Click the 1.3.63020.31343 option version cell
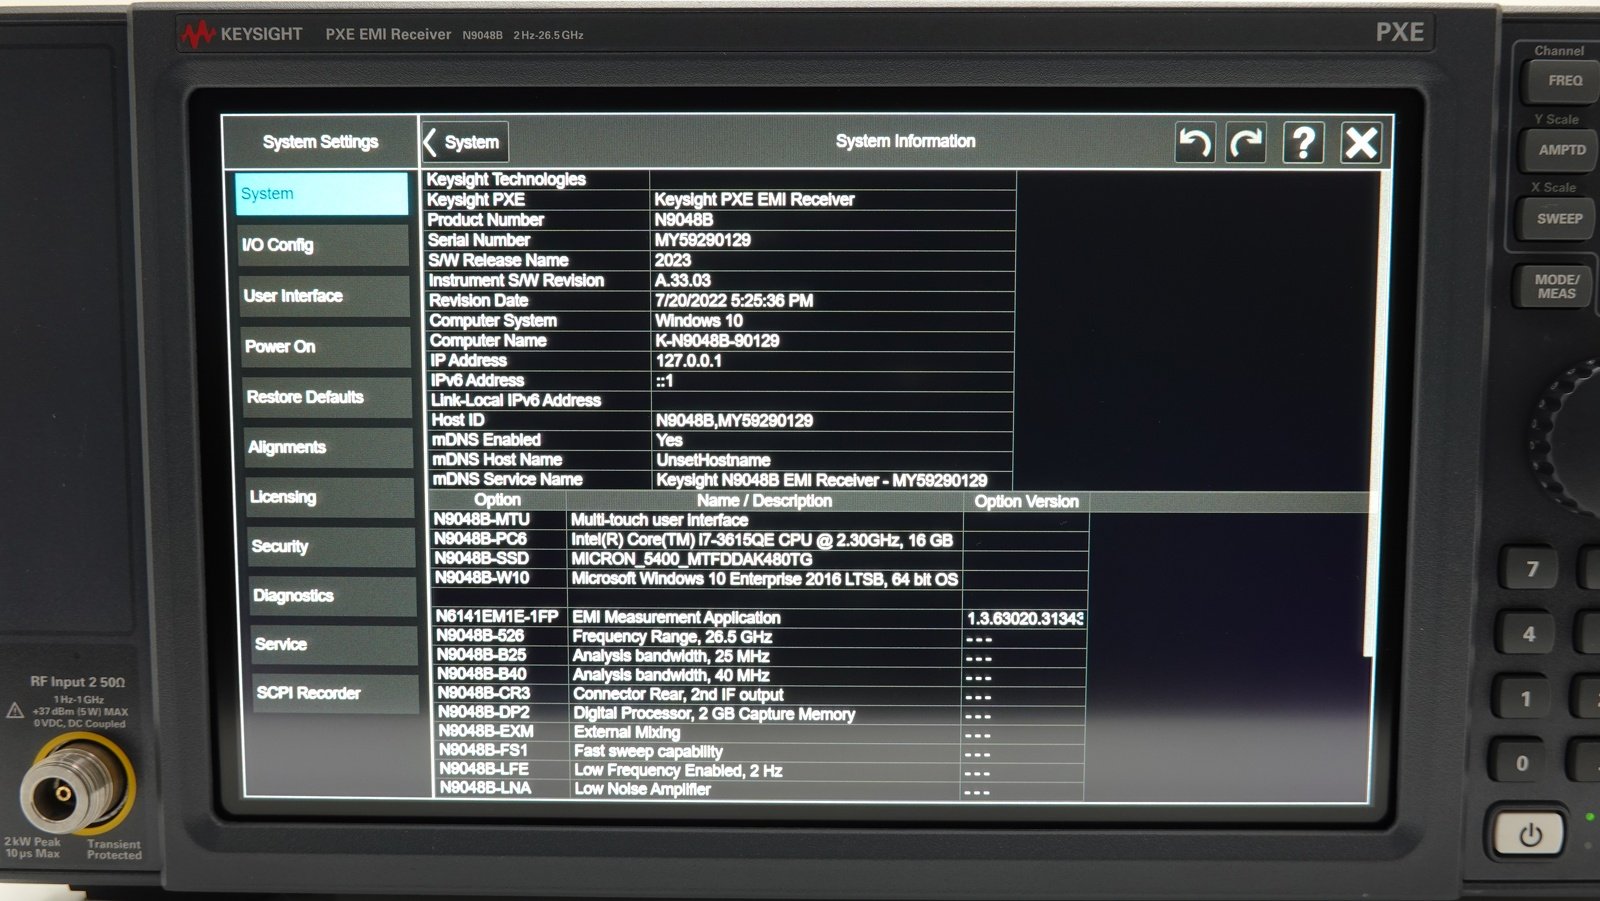Viewport: 1600px width, 901px height. (x=1025, y=618)
